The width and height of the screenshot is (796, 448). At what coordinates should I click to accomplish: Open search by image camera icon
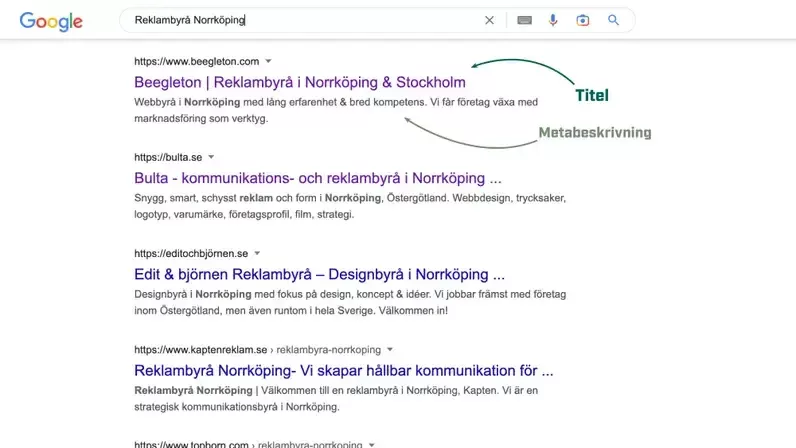point(583,20)
